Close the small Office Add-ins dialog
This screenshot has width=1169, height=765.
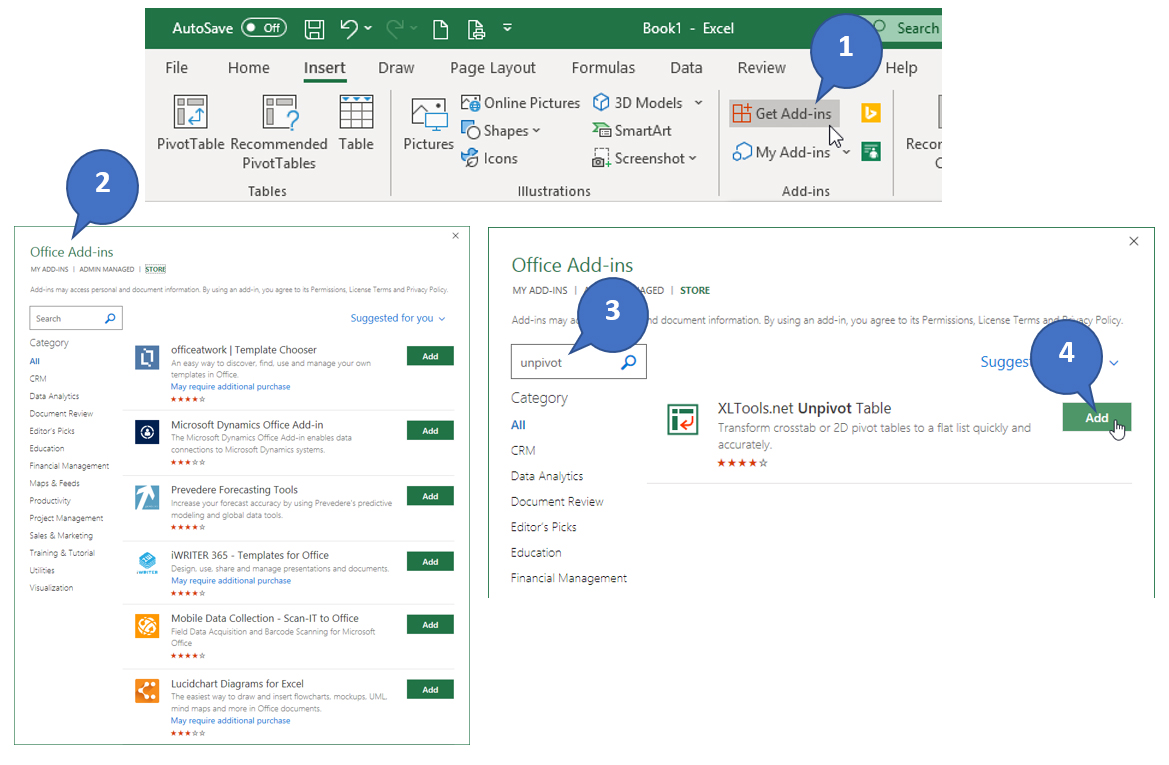(x=456, y=236)
